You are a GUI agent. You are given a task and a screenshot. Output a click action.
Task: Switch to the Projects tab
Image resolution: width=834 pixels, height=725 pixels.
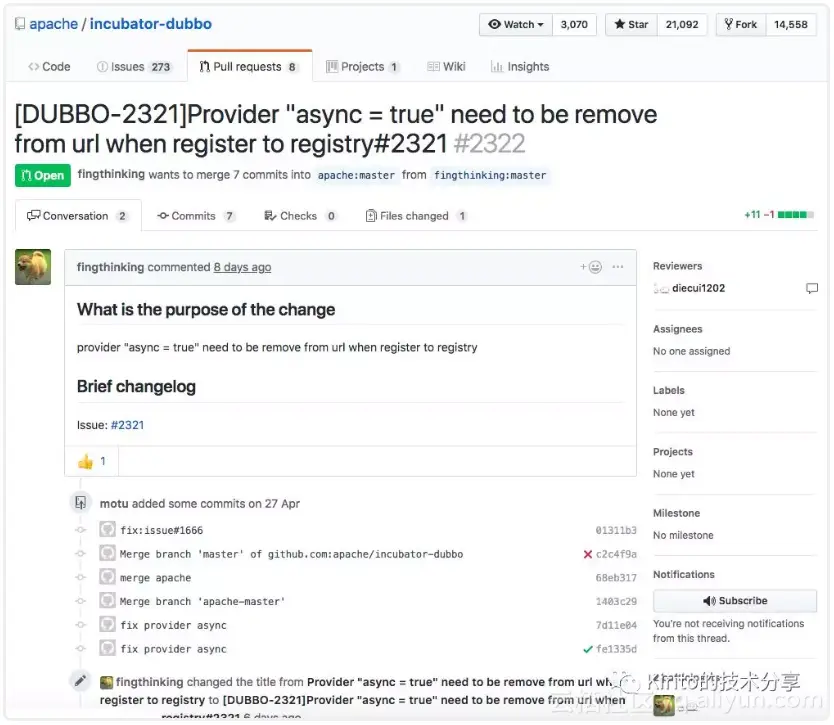pyautogui.click(x=362, y=66)
